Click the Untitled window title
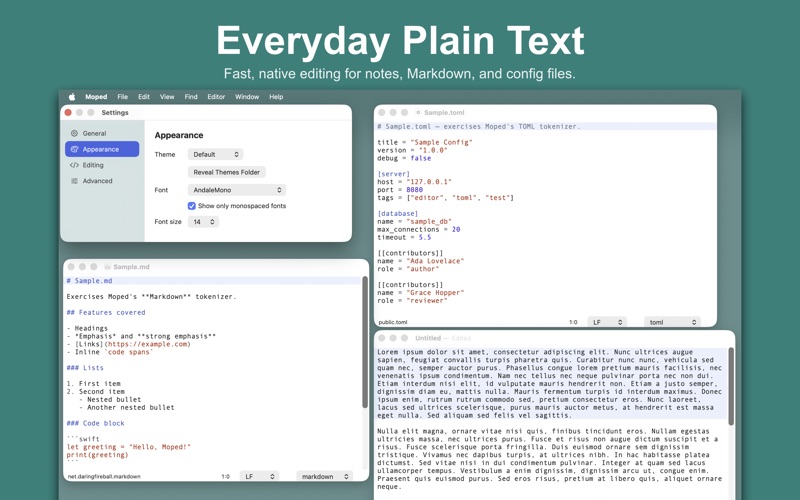800x500 pixels. coord(428,338)
